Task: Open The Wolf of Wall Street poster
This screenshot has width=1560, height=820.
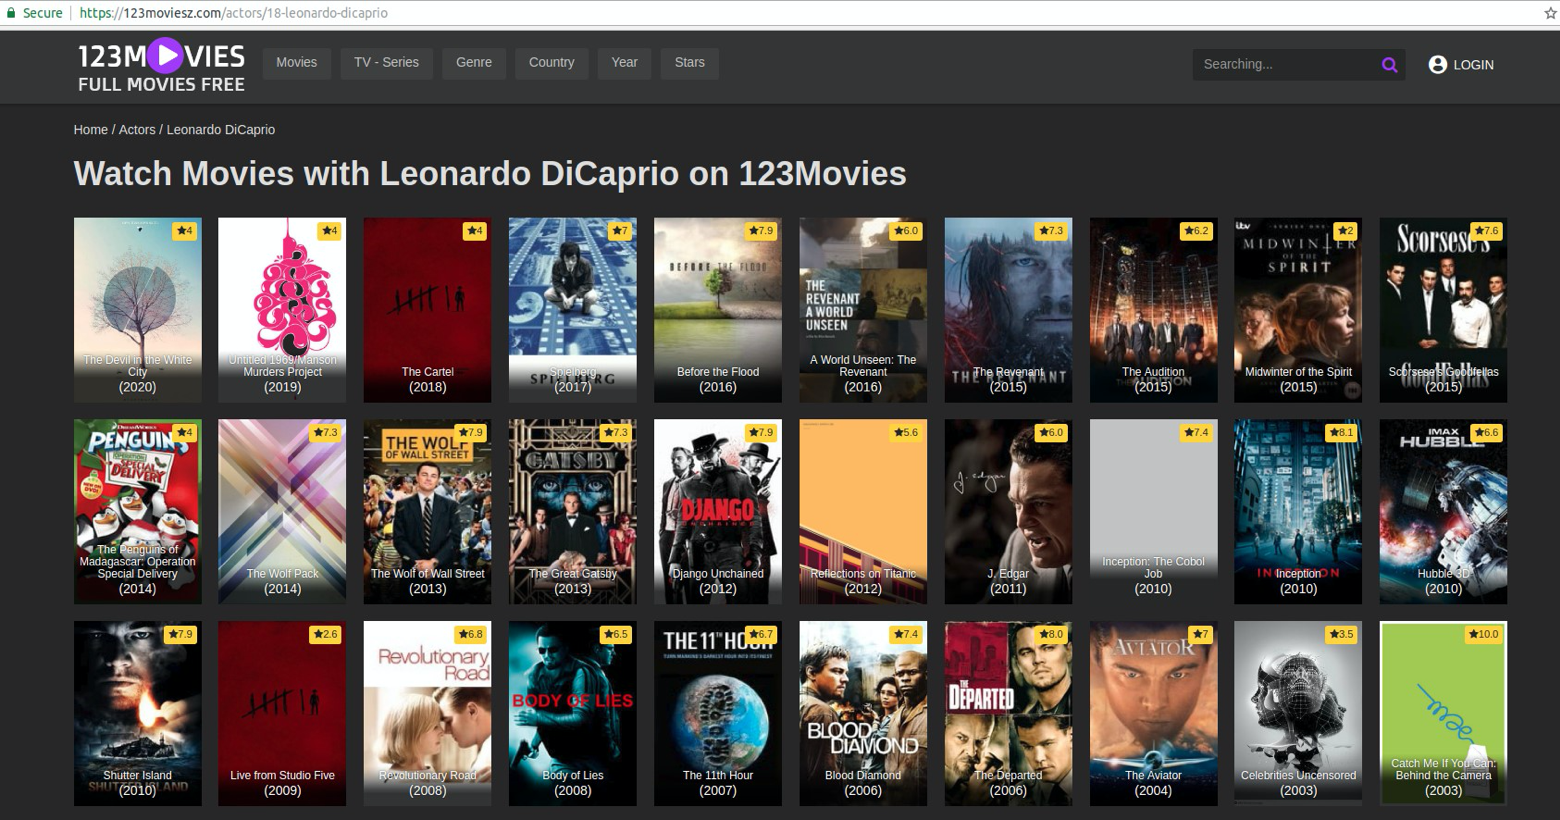Action: [427, 511]
